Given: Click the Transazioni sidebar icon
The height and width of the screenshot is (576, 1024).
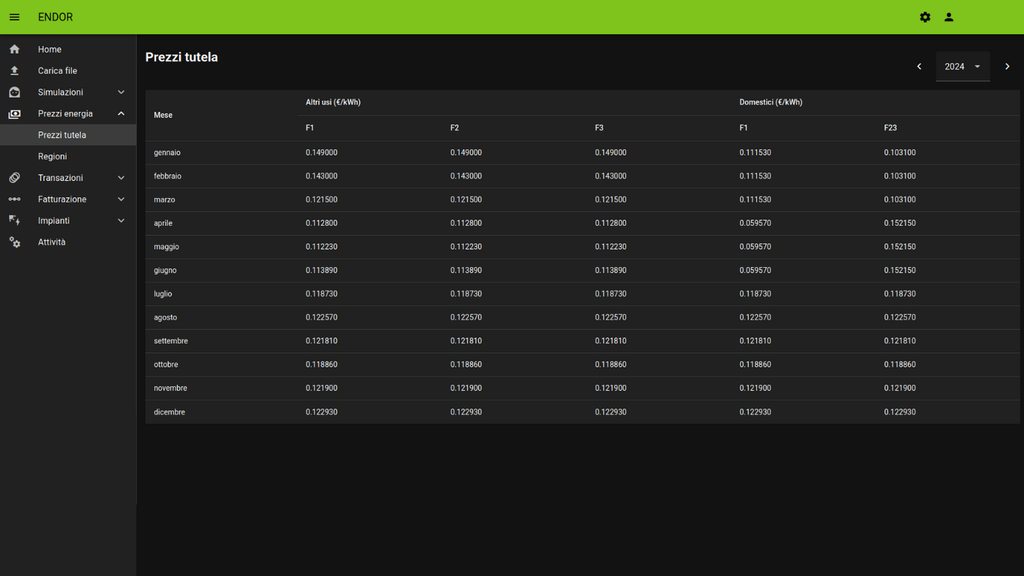Looking at the screenshot, I should point(14,178).
